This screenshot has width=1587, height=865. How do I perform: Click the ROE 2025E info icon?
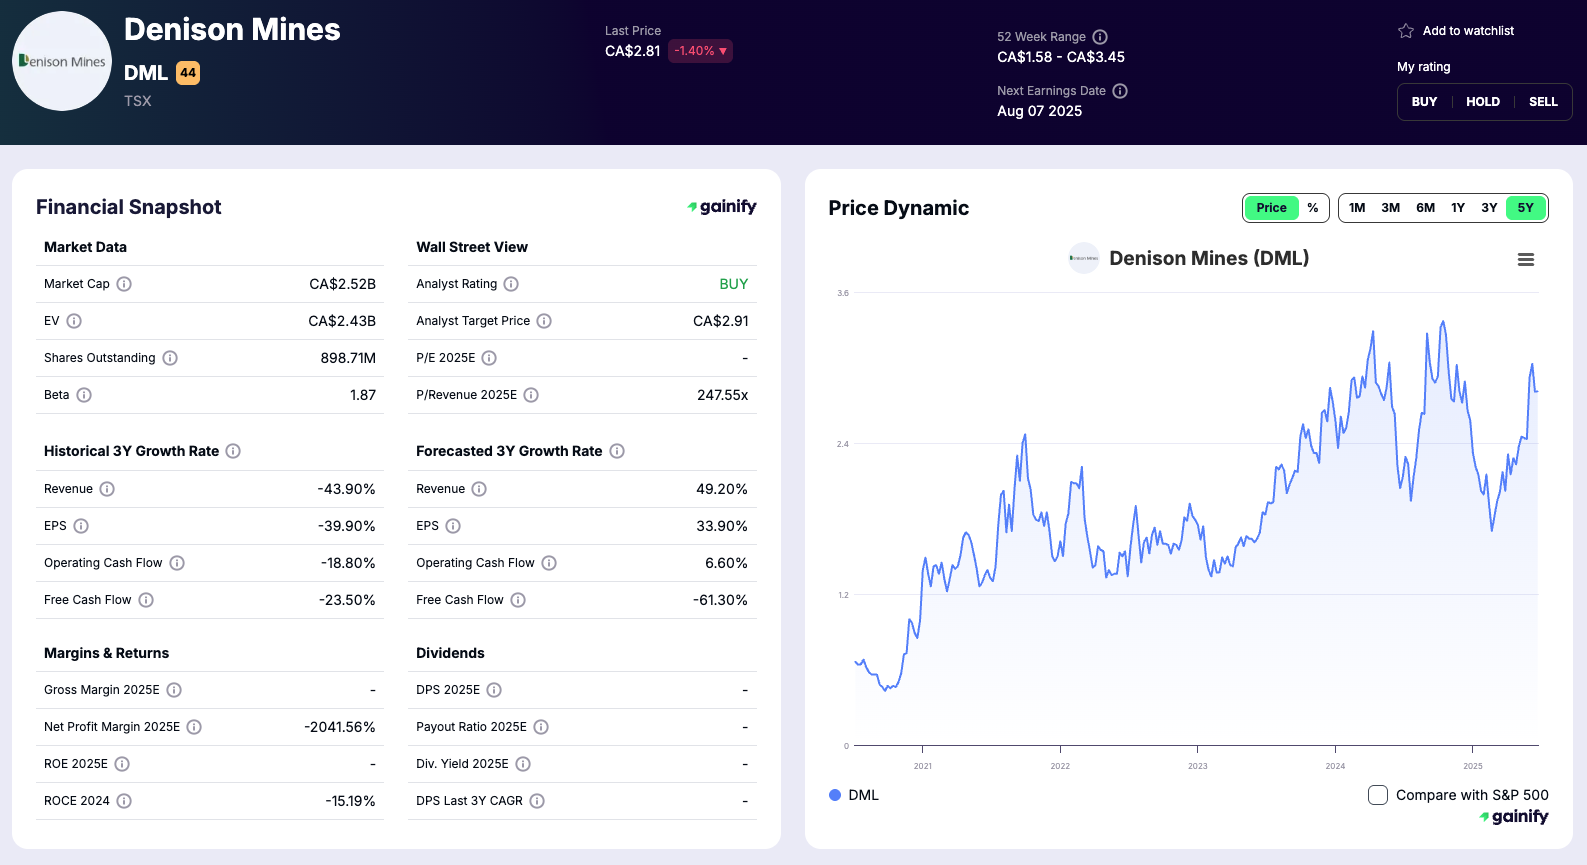point(122,764)
